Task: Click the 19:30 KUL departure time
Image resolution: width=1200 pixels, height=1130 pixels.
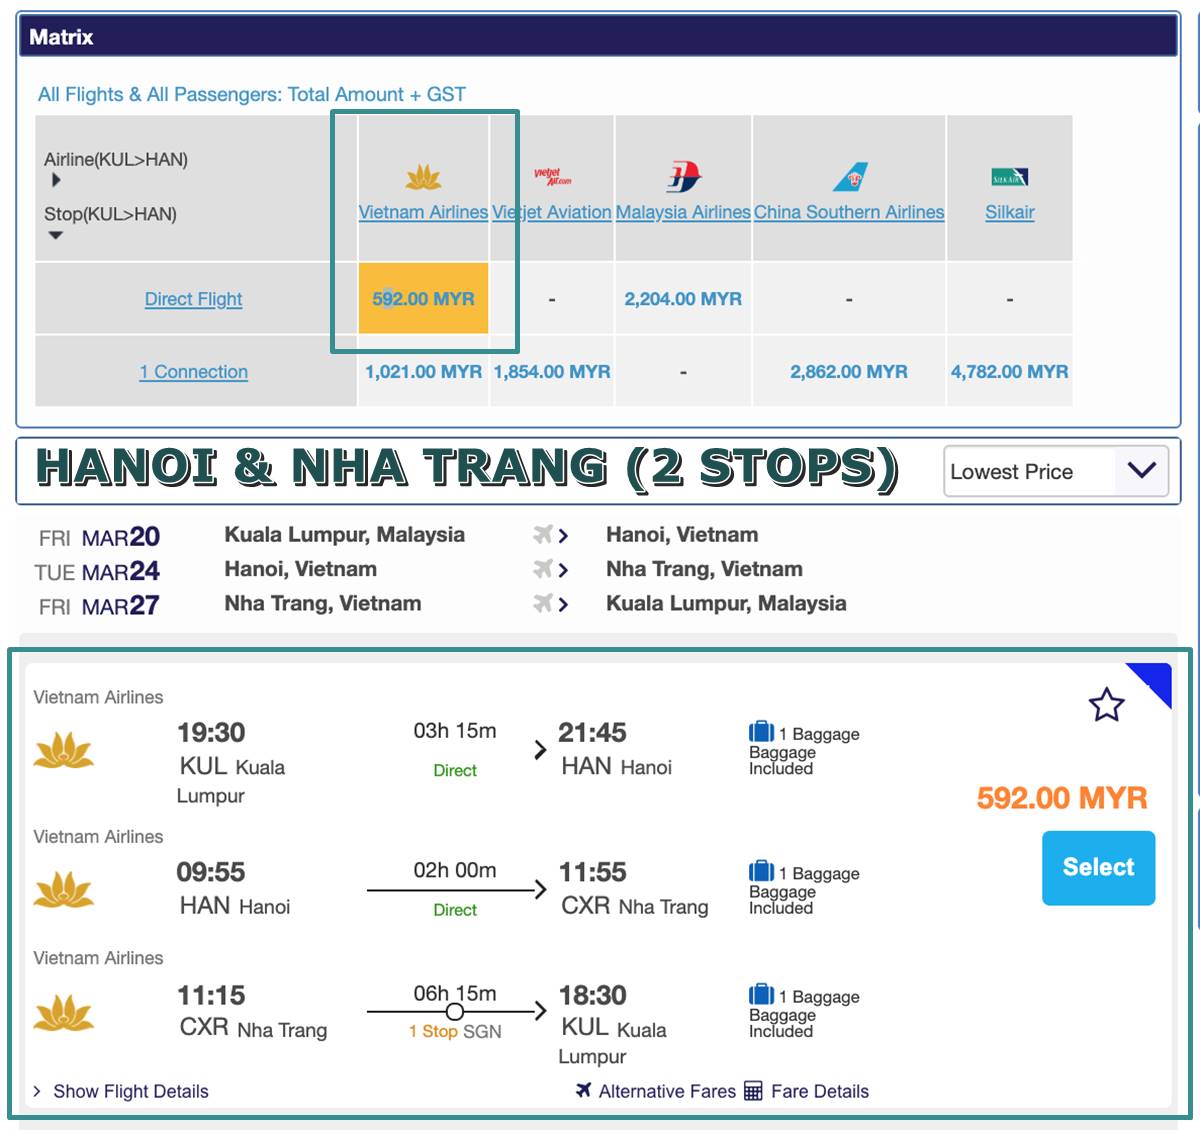Action: click(x=211, y=733)
